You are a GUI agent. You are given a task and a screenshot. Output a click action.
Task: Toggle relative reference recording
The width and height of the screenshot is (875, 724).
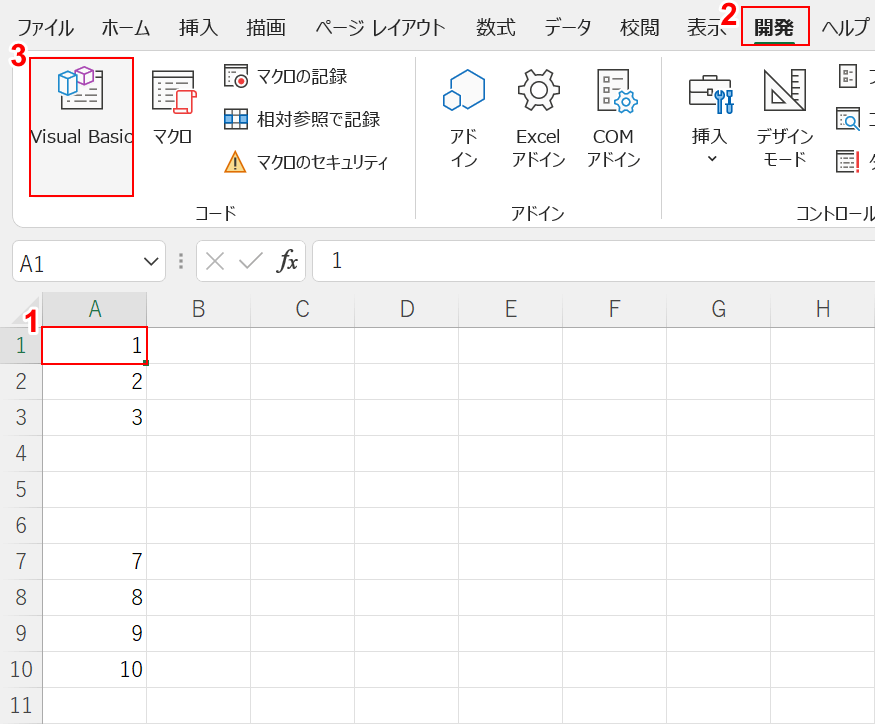(x=303, y=119)
